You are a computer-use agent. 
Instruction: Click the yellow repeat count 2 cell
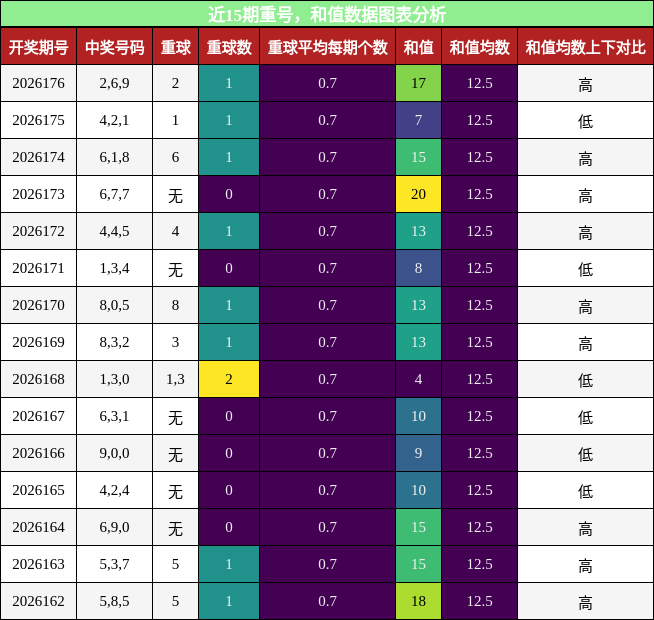point(229,379)
